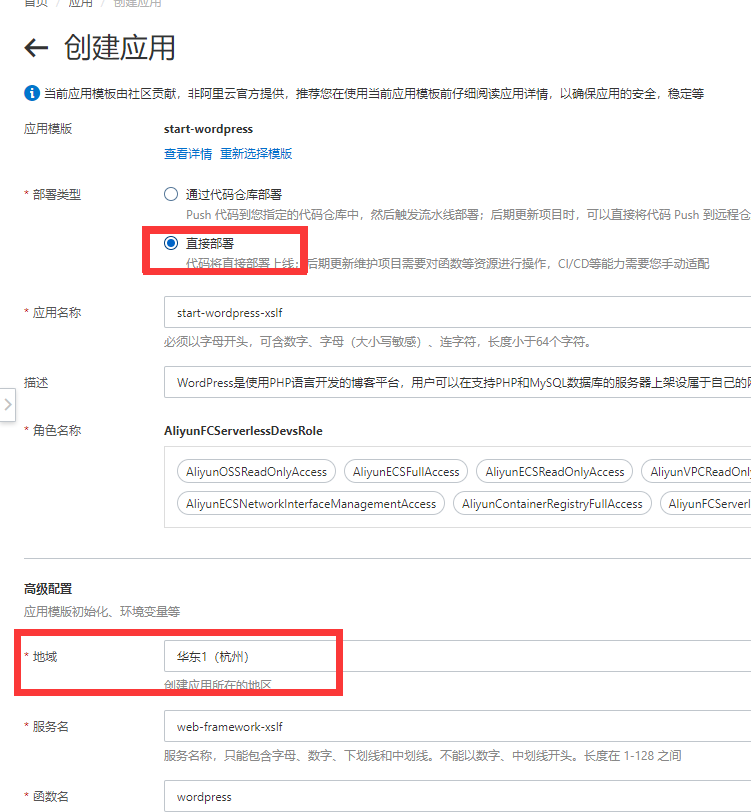Screen dimensions: 751x812
Task: Click AliyunECSReadOnlyAccess policy tag
Action: pyautogui.click(x=555, y=471)
